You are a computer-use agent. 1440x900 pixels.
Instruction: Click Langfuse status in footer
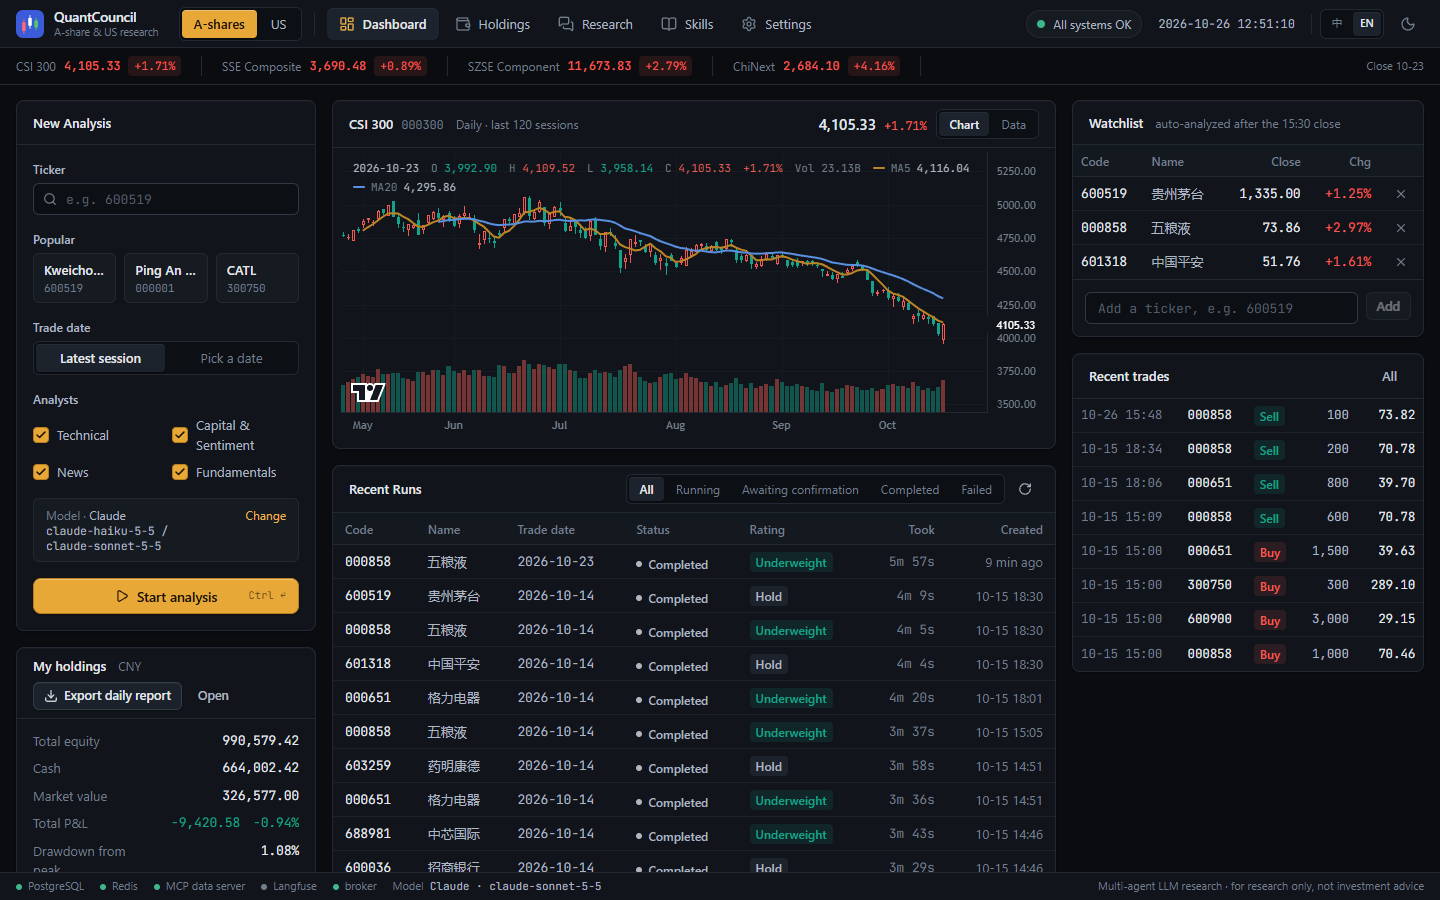pyautogui.click(x=289, y=886)
